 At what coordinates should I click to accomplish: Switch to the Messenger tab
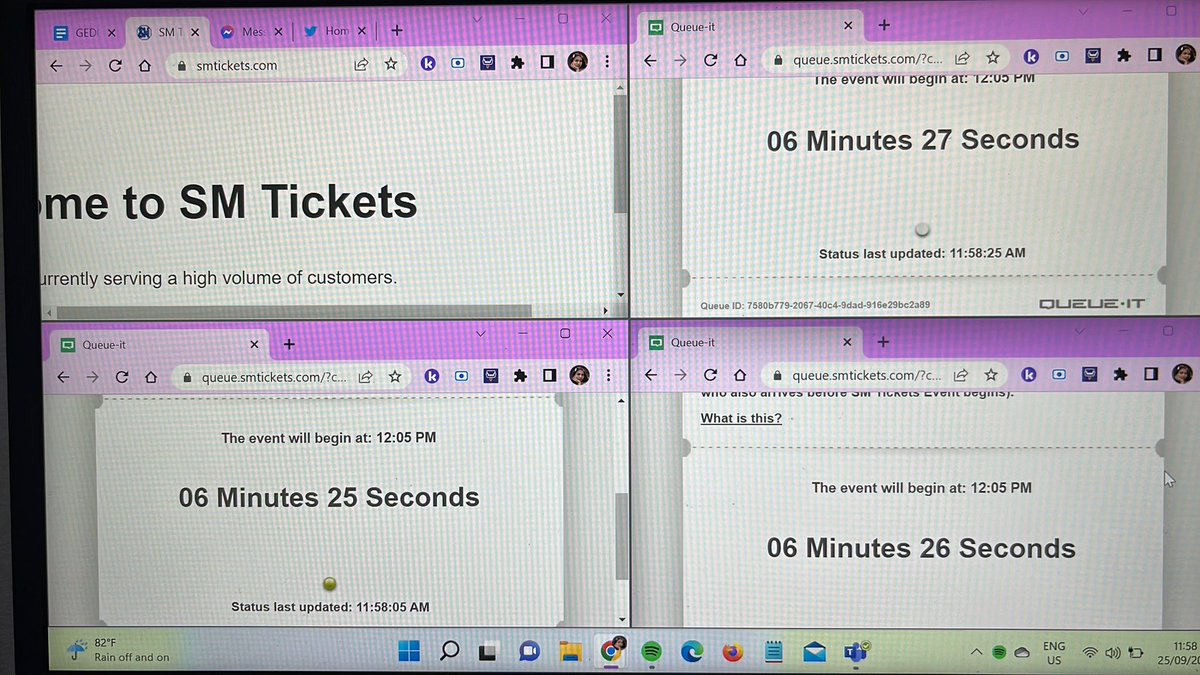[252, 32]
